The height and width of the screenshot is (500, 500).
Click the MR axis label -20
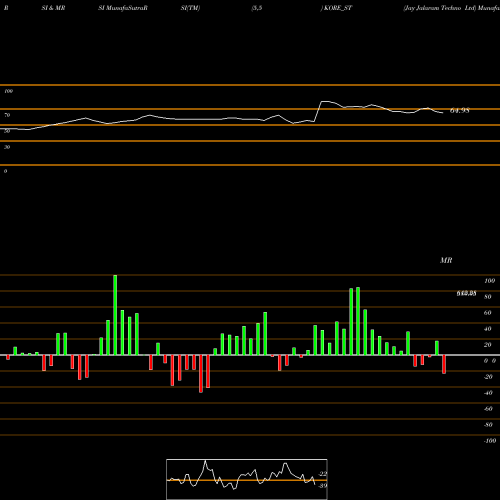coord(488,377)
